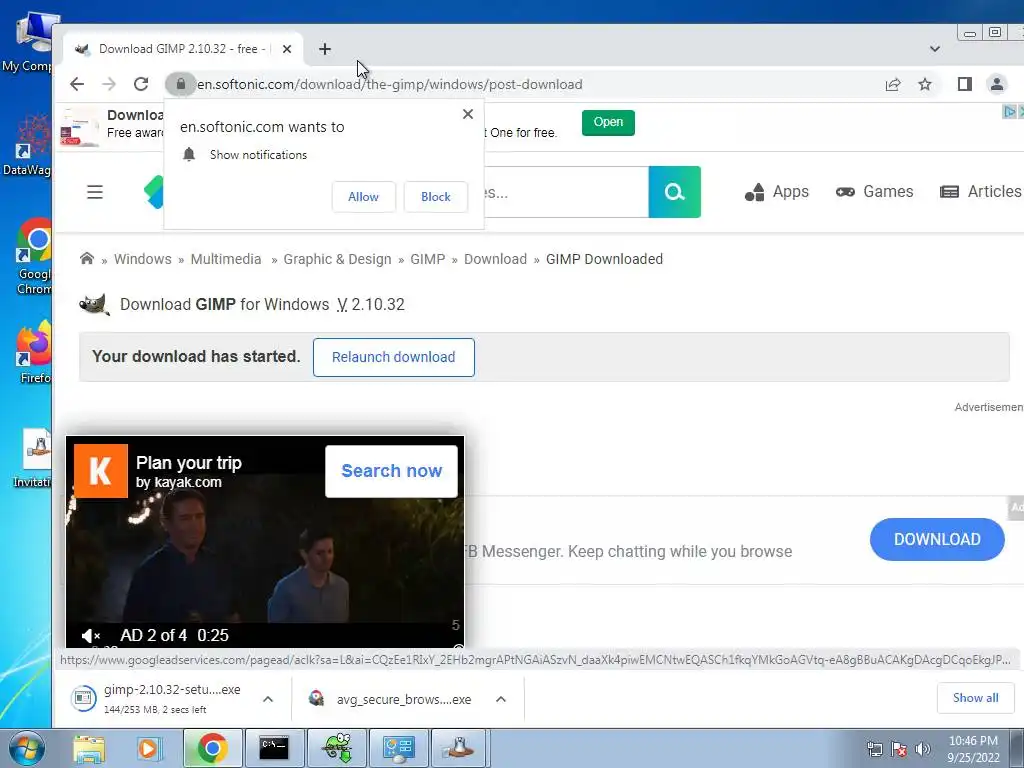This screenshot has height=768, width=1024.
Task: Click Search now in Kayak ad
Action: coord(391,471)
